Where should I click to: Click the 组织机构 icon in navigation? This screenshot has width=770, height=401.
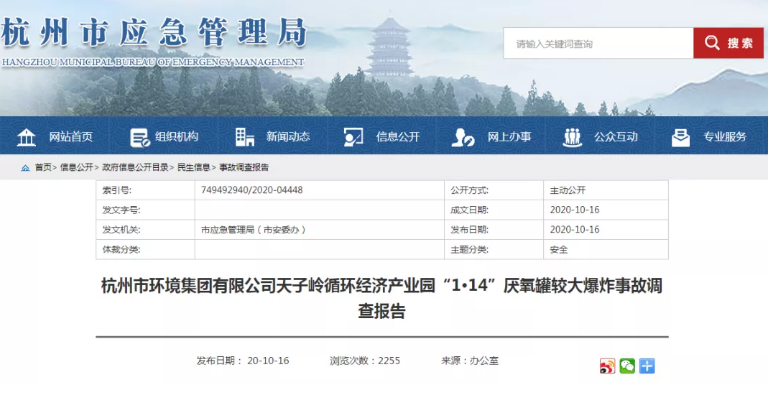pos(139,137)
